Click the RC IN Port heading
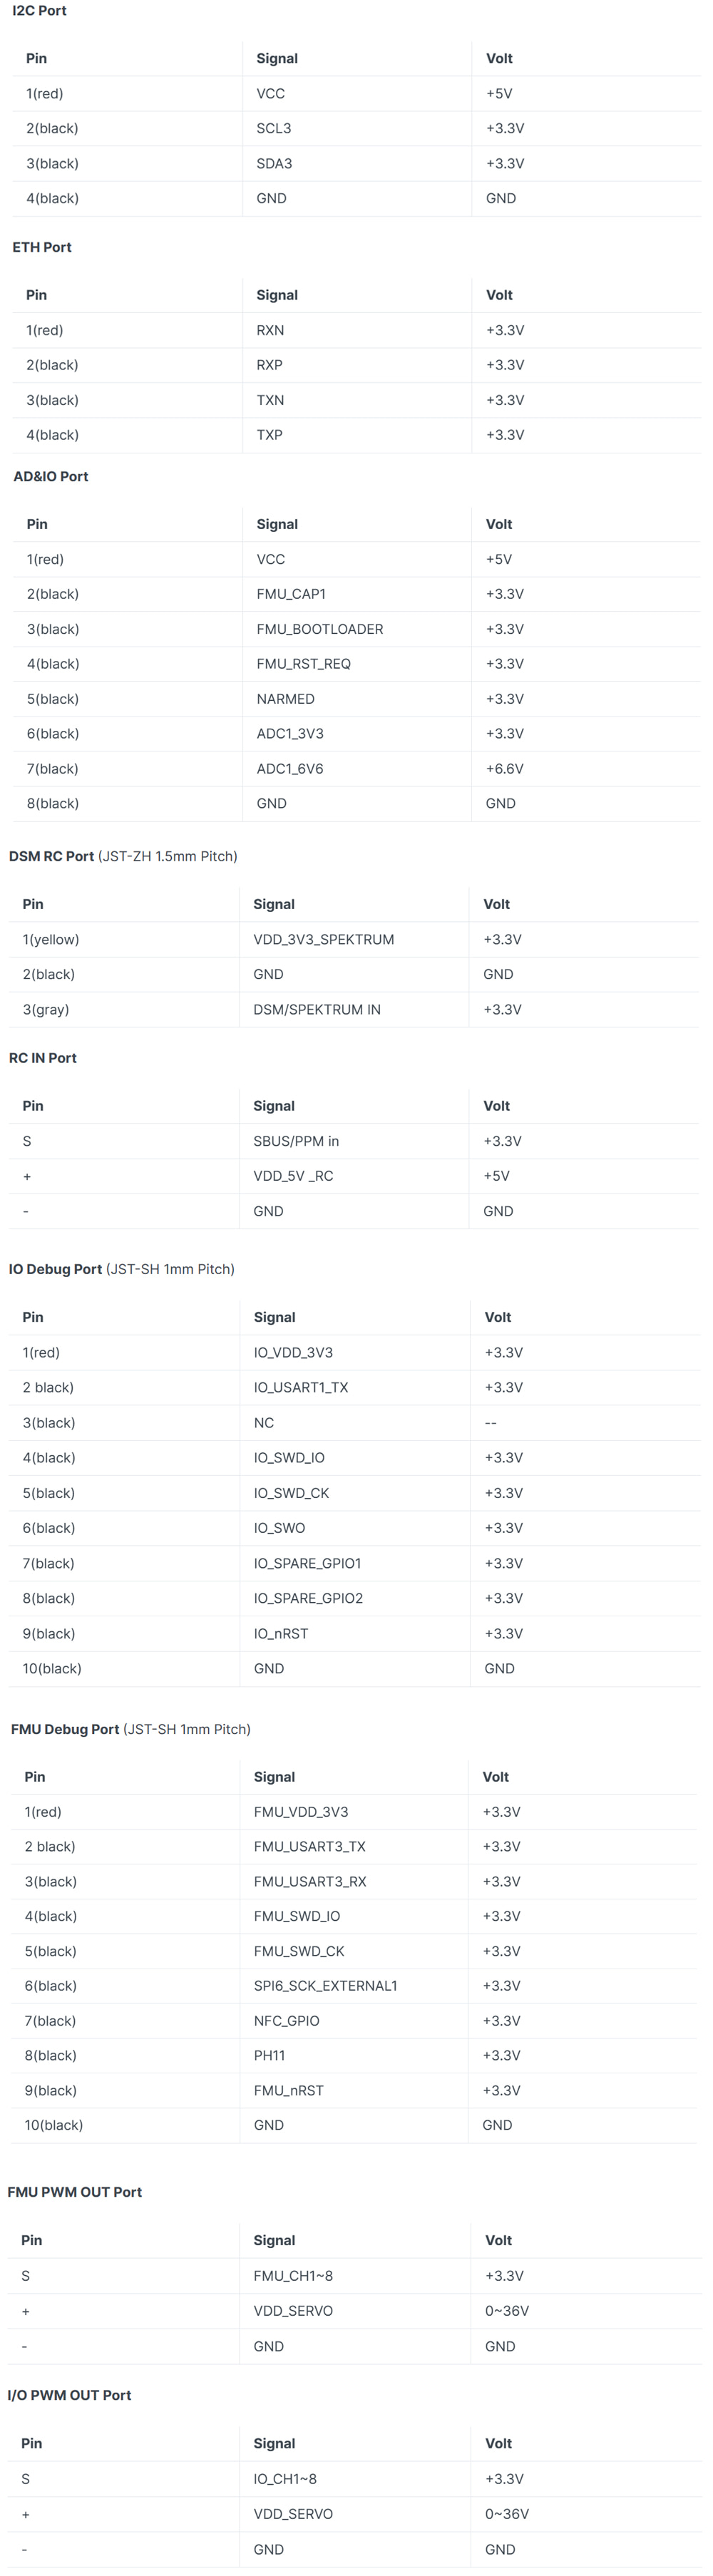This screenshot has height=2576, width=713. point(43,1058)
